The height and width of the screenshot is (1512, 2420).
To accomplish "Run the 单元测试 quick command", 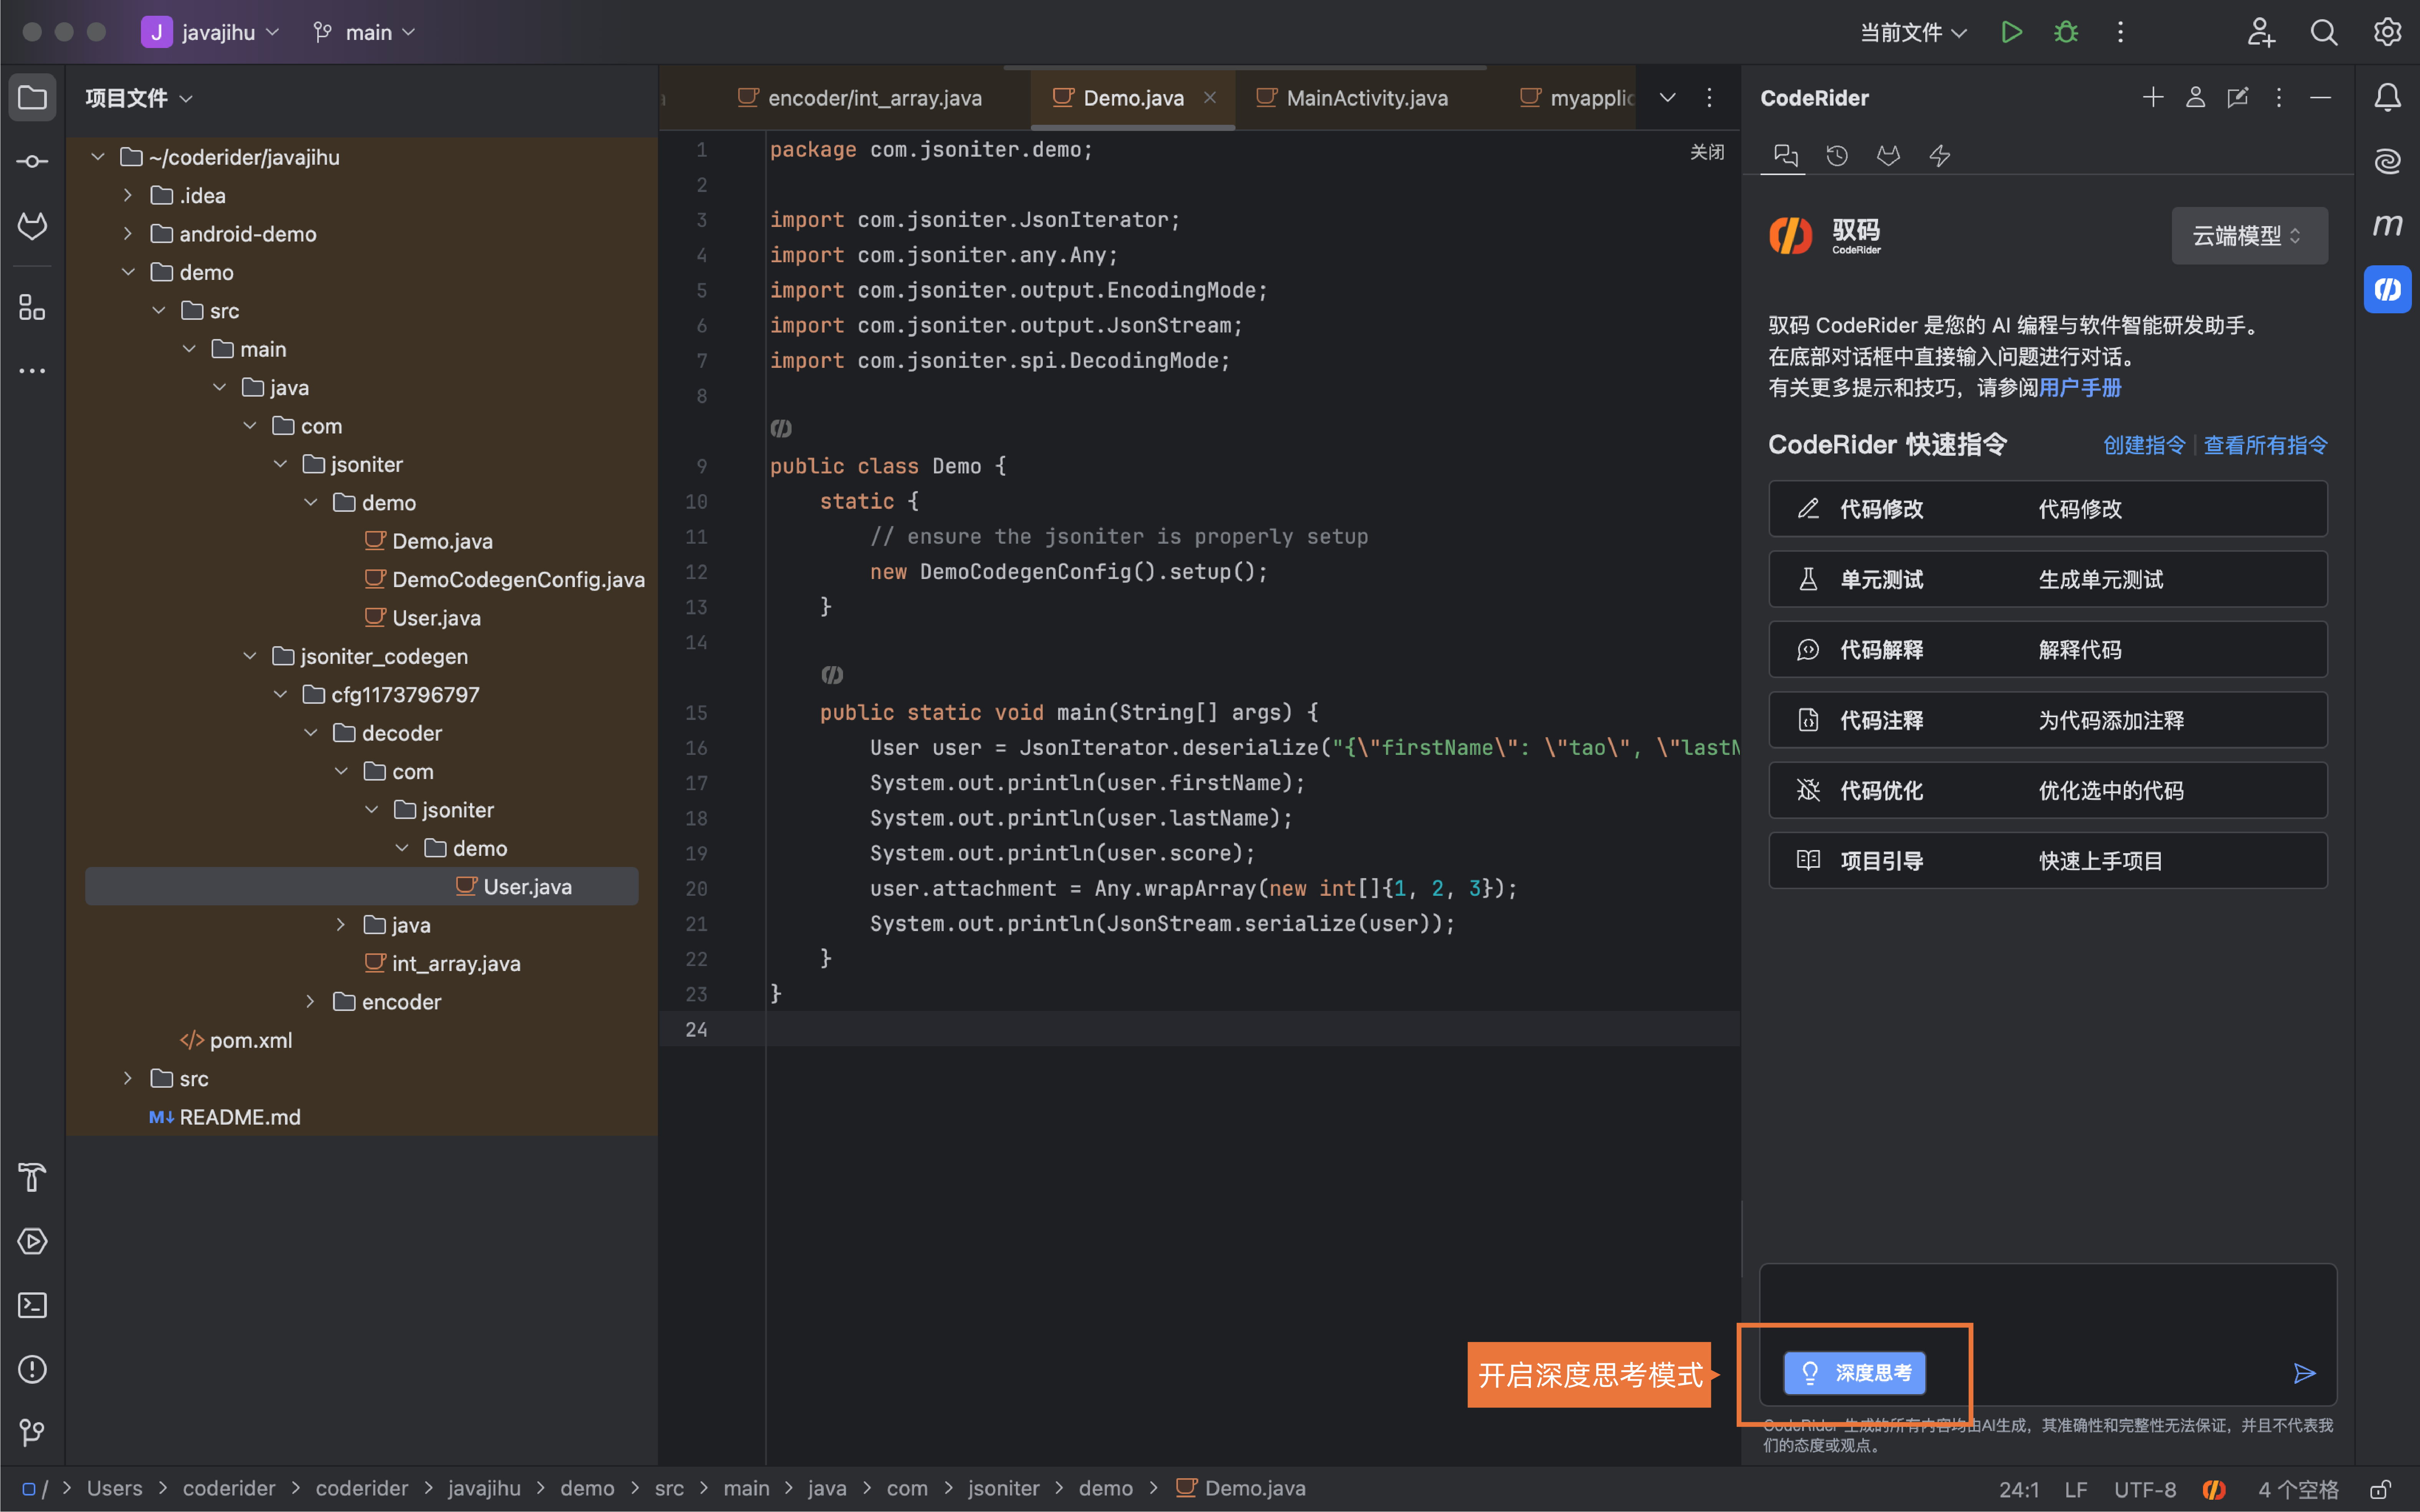I will (2048, 579).
